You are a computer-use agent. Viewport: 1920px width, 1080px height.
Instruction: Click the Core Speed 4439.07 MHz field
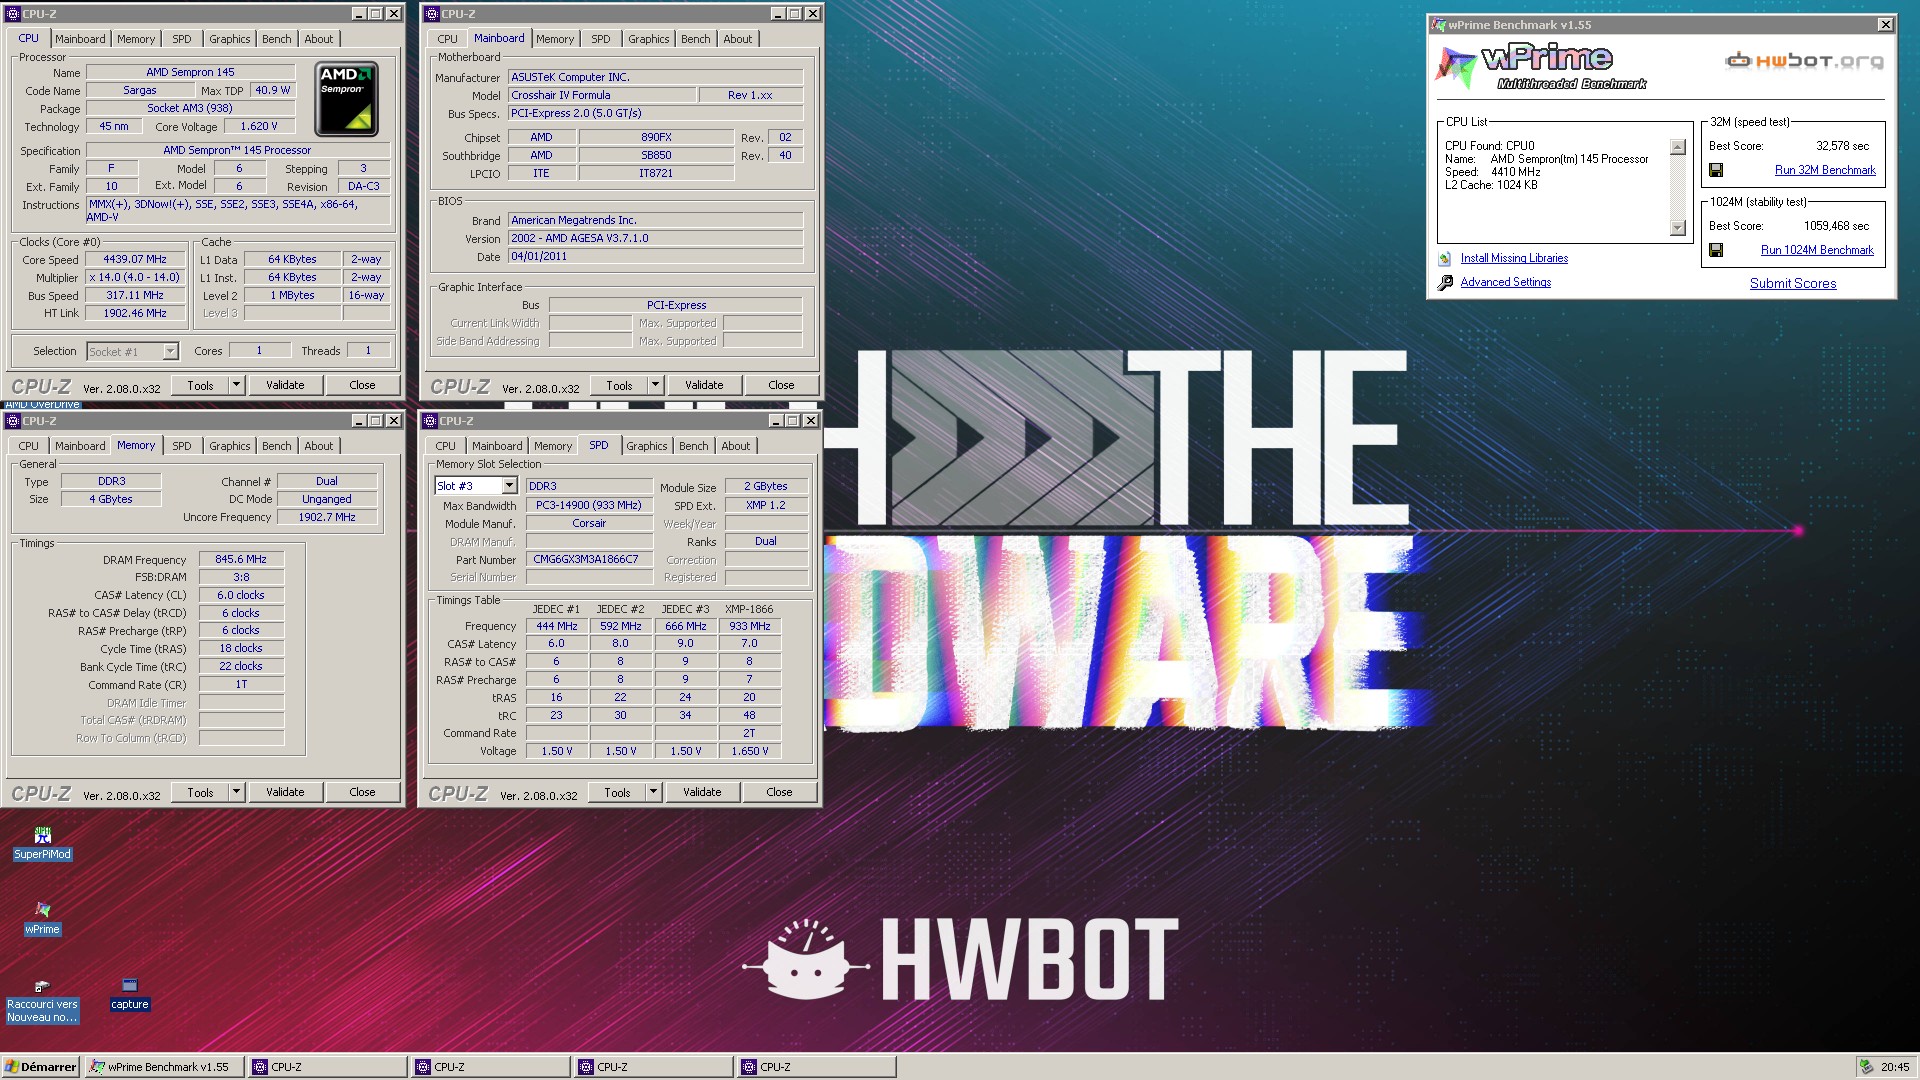[x=135, y=259]
